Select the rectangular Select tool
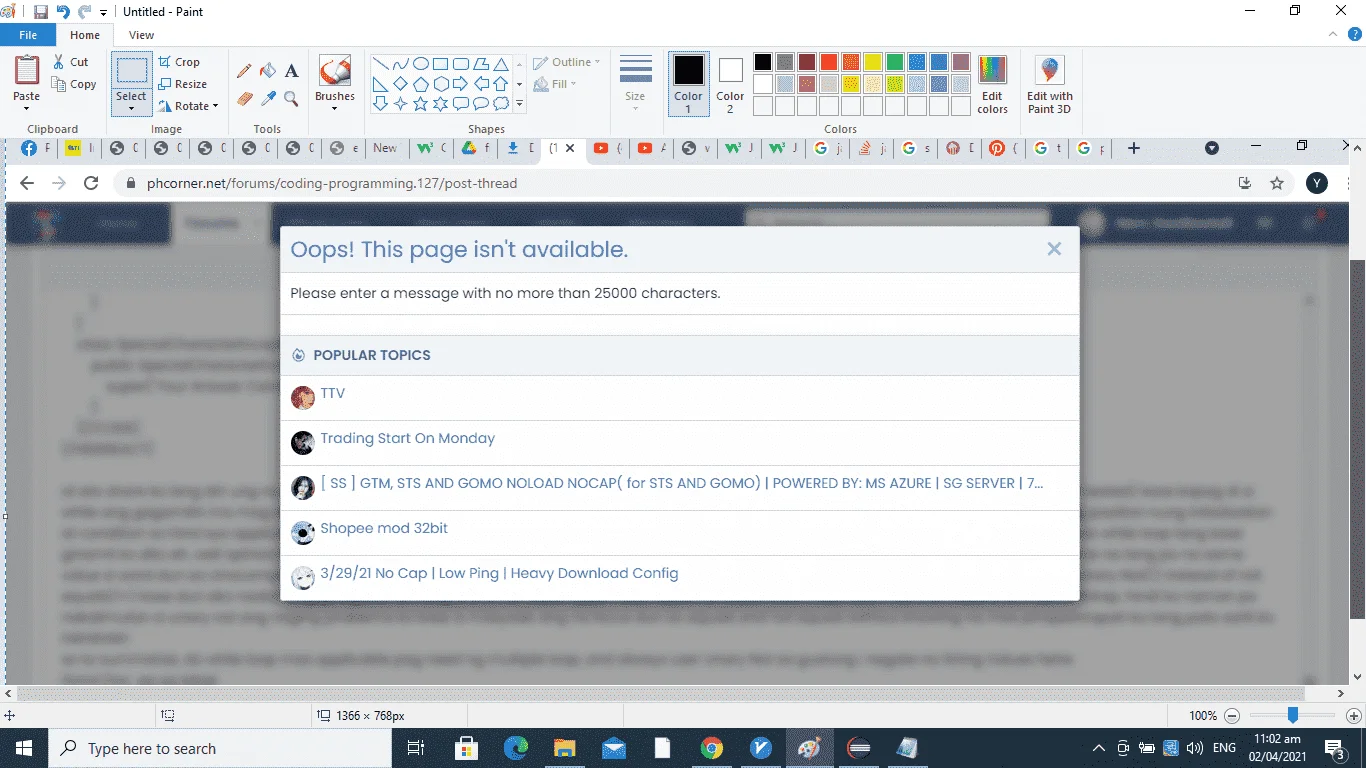1366x768 pixels. tap(131, 71)
